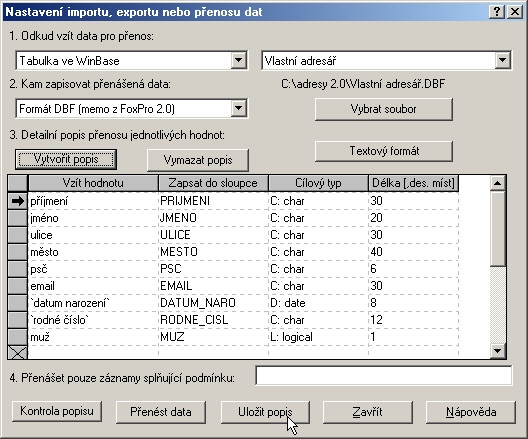Click 'Kontrola popisu' button
The height and width of the screenshot is (439, 528).
(x=57, y=411)
